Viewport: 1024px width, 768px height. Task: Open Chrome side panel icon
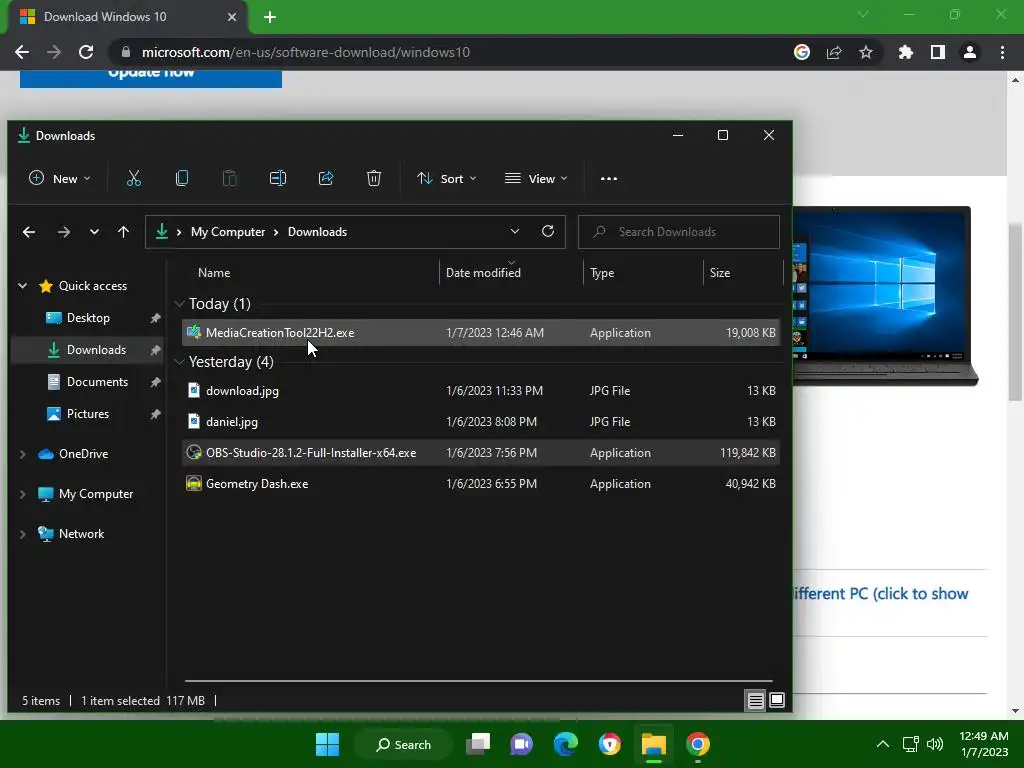tap(938, 52)
